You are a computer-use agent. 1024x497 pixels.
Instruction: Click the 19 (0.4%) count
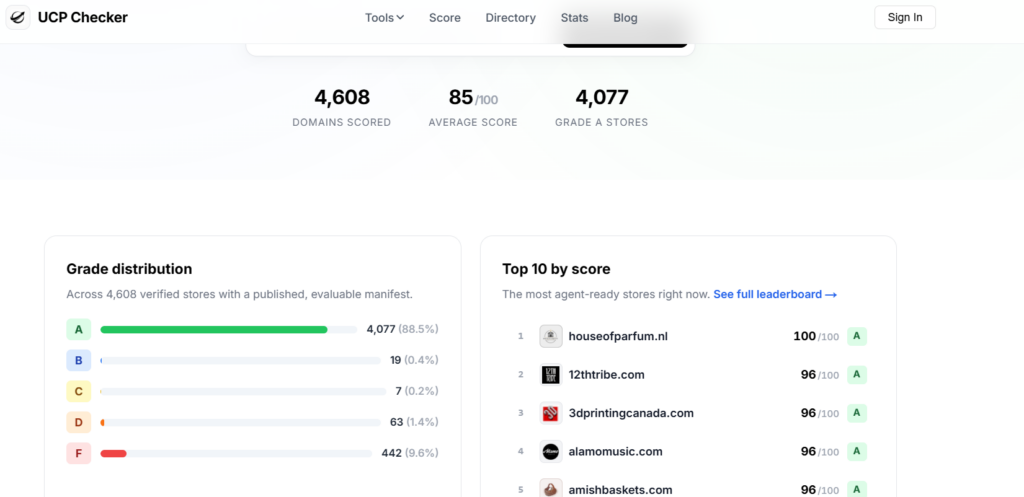click(414, 360)
